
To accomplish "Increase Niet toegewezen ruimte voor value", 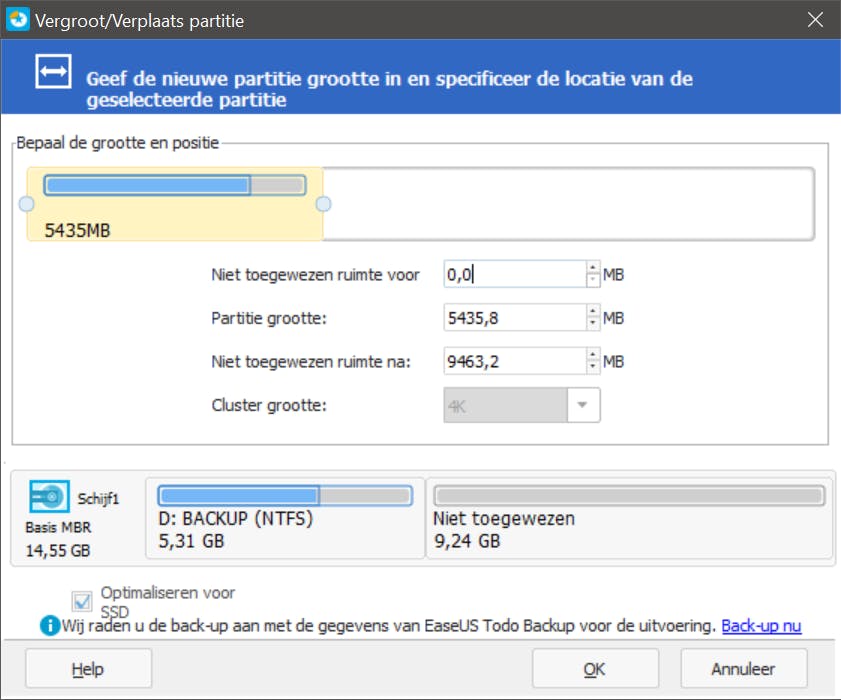I will coord(593,268).
